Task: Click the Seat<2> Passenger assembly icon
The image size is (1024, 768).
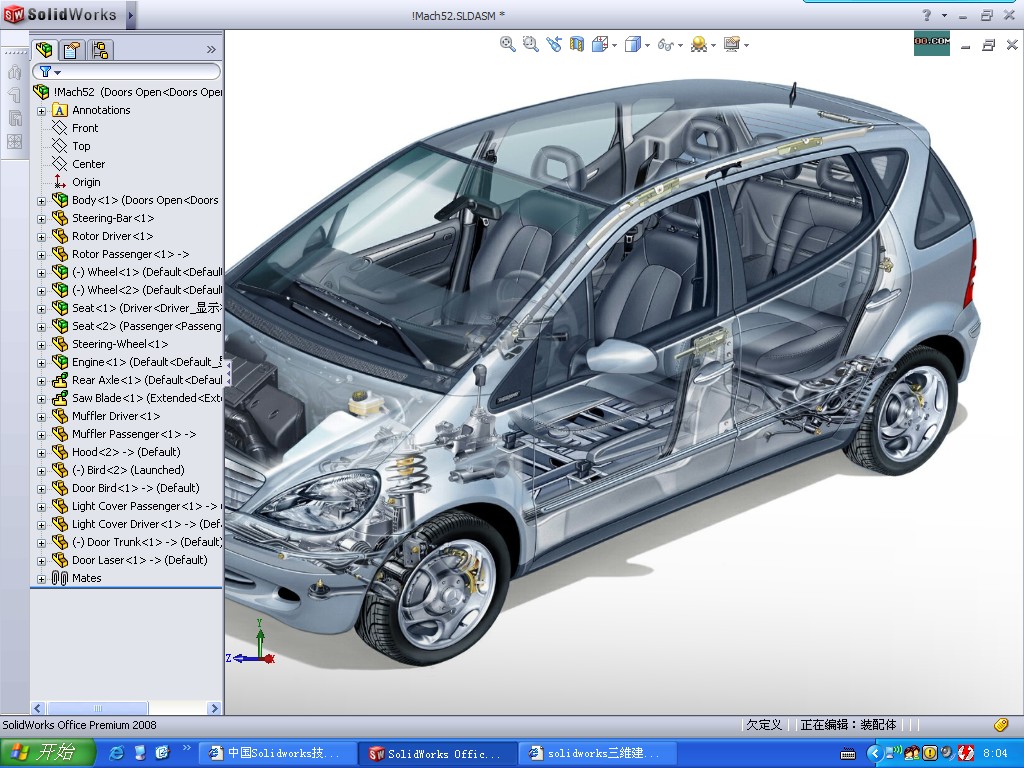Action: pyautogui.click(x=60, y=326)
